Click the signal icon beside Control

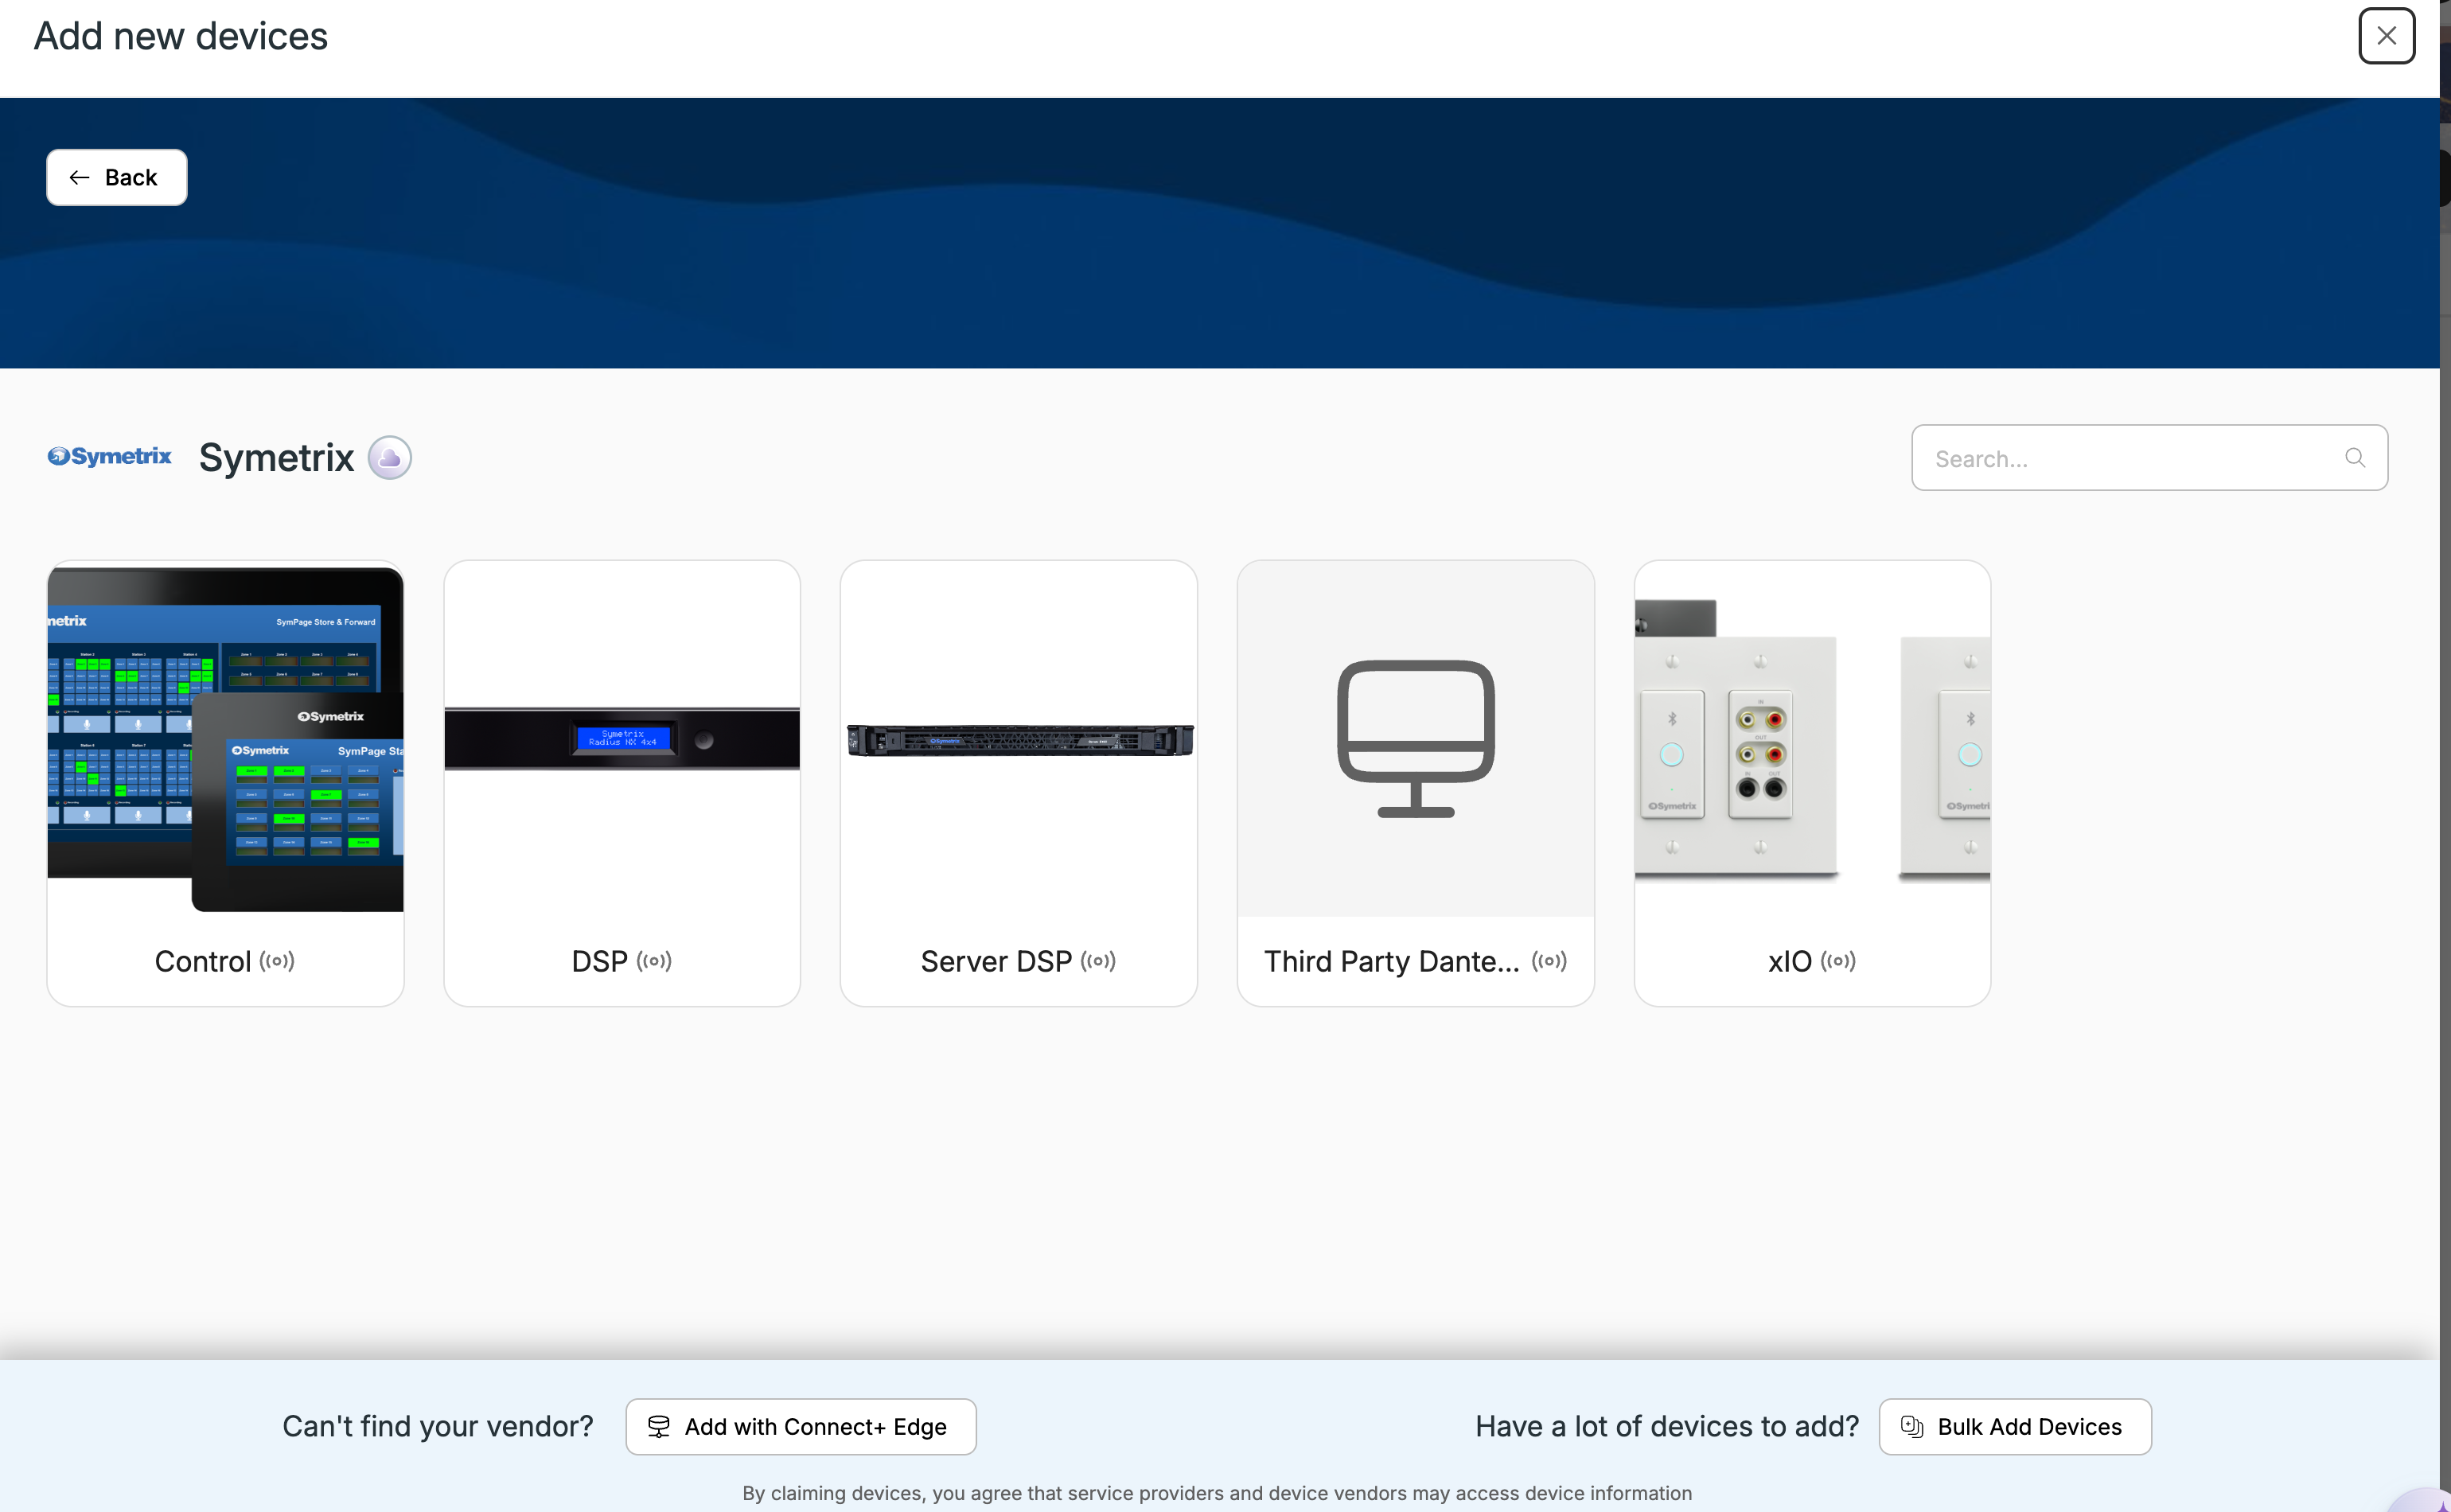pyautogui.click(x=277, y=961)
